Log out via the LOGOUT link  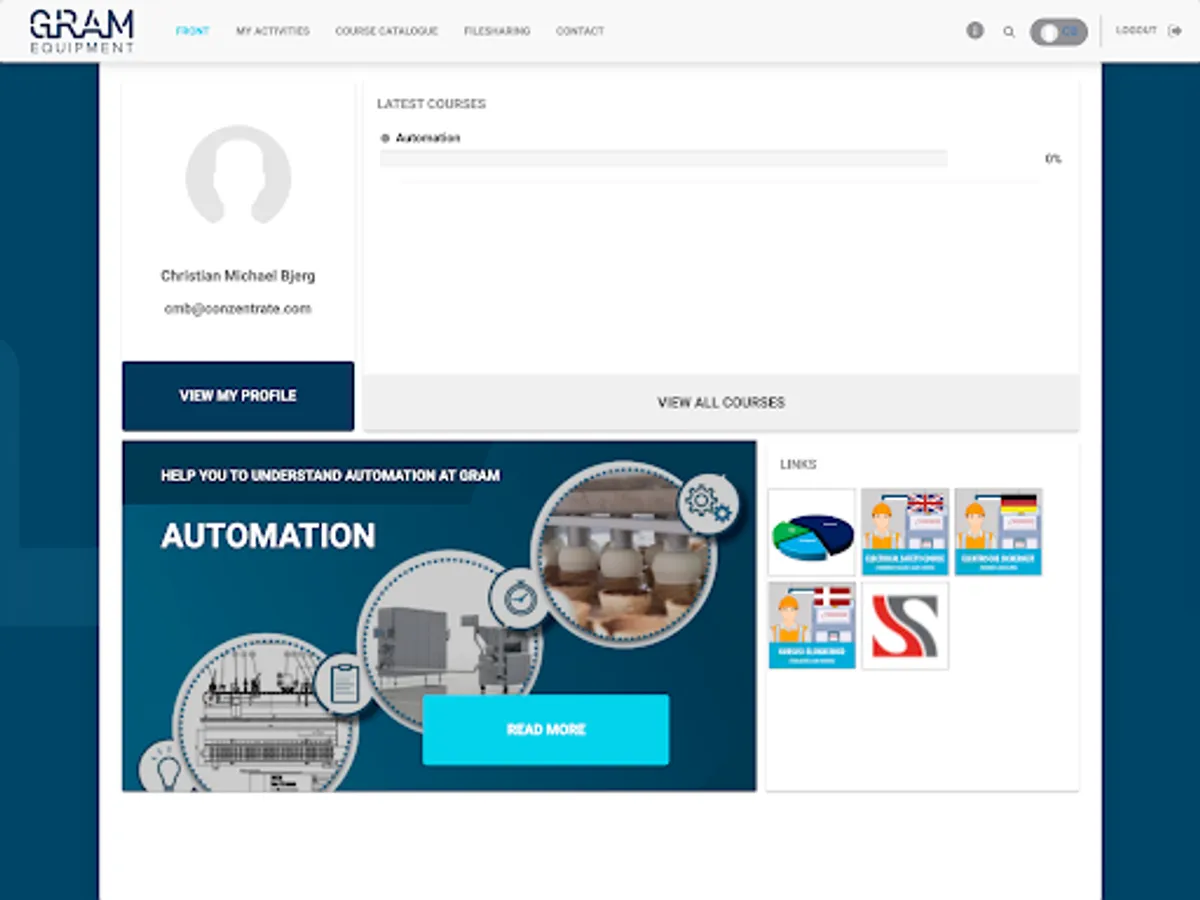(x=1136, y=31)
